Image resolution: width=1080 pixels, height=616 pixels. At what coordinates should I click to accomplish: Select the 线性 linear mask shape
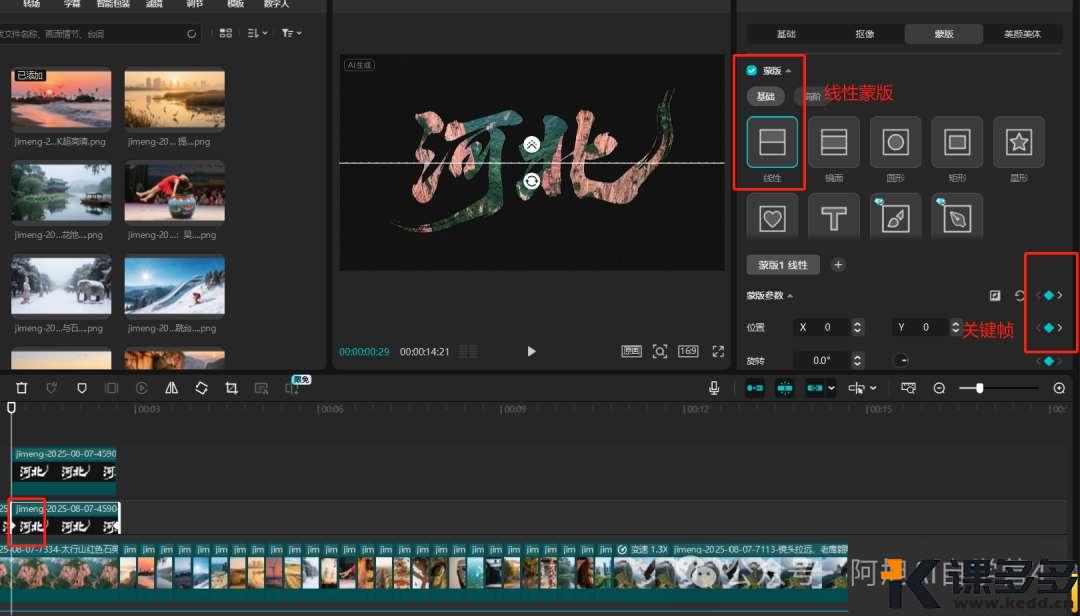coord(772,142)
